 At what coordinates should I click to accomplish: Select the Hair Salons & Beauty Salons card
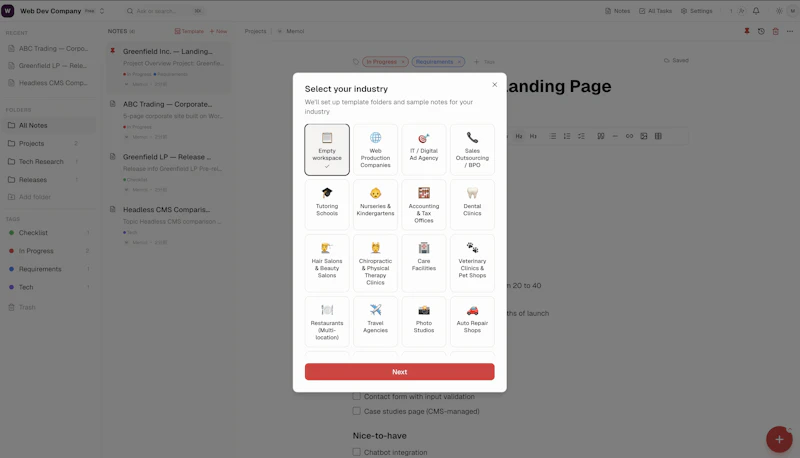click(327, 263)
